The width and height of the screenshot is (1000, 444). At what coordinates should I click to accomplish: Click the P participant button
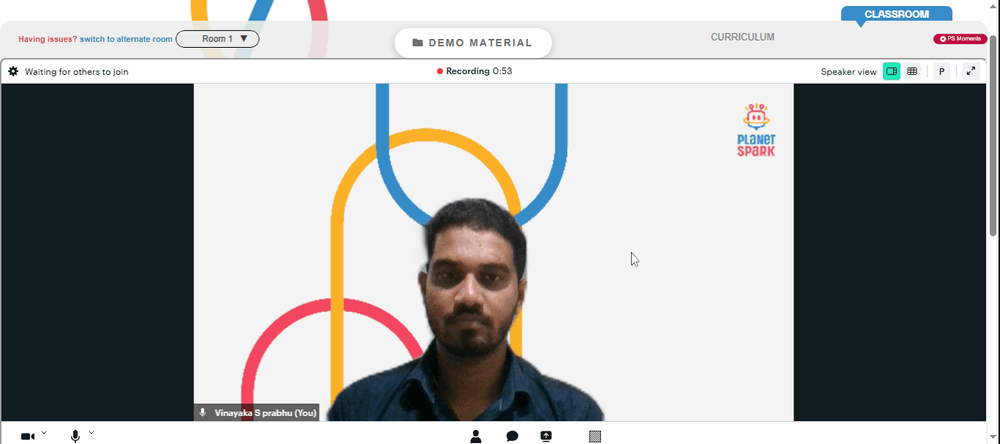[941, 71]
